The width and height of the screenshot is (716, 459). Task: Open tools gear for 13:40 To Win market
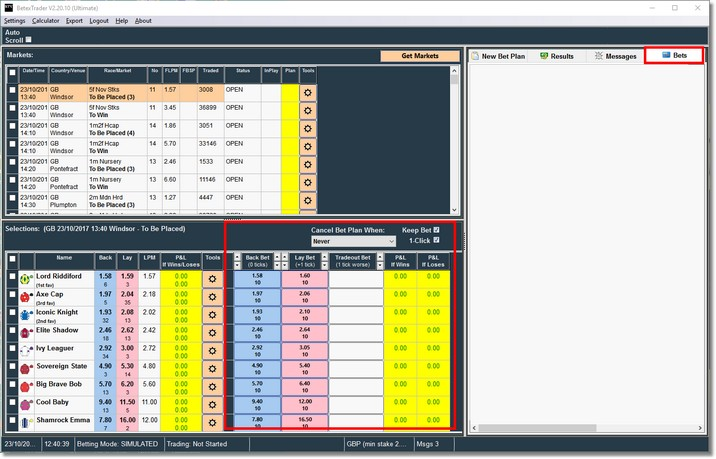pos(307,110)
